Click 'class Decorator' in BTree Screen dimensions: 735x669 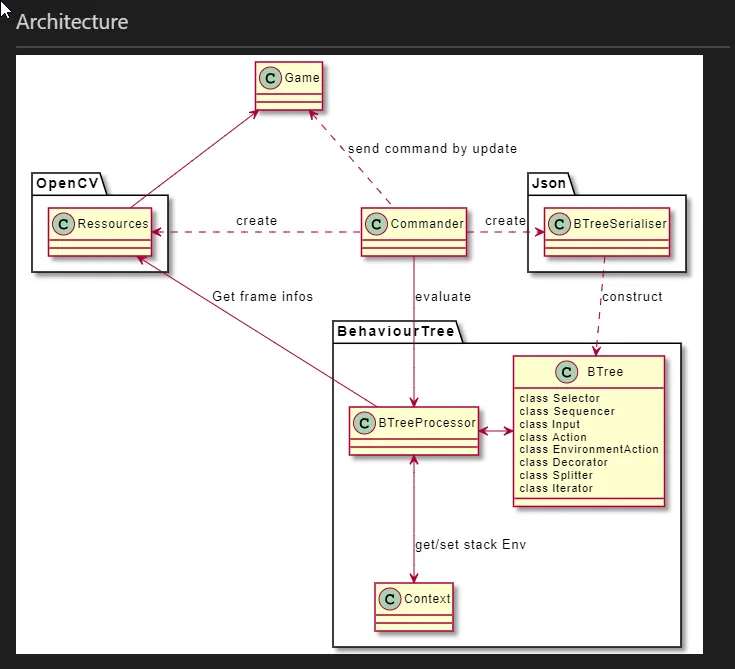coord(563,462)
